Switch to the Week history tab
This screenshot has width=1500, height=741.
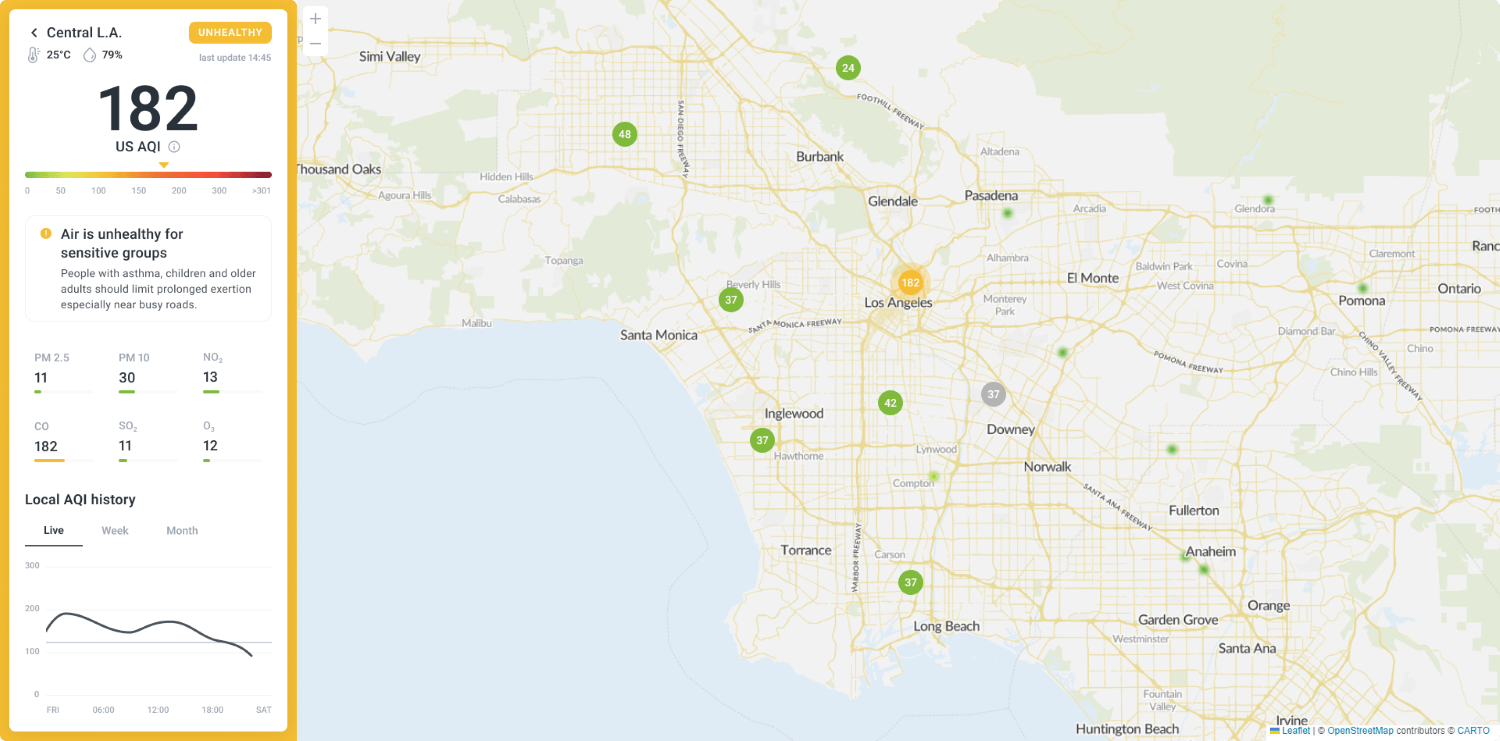click(115, 531)
